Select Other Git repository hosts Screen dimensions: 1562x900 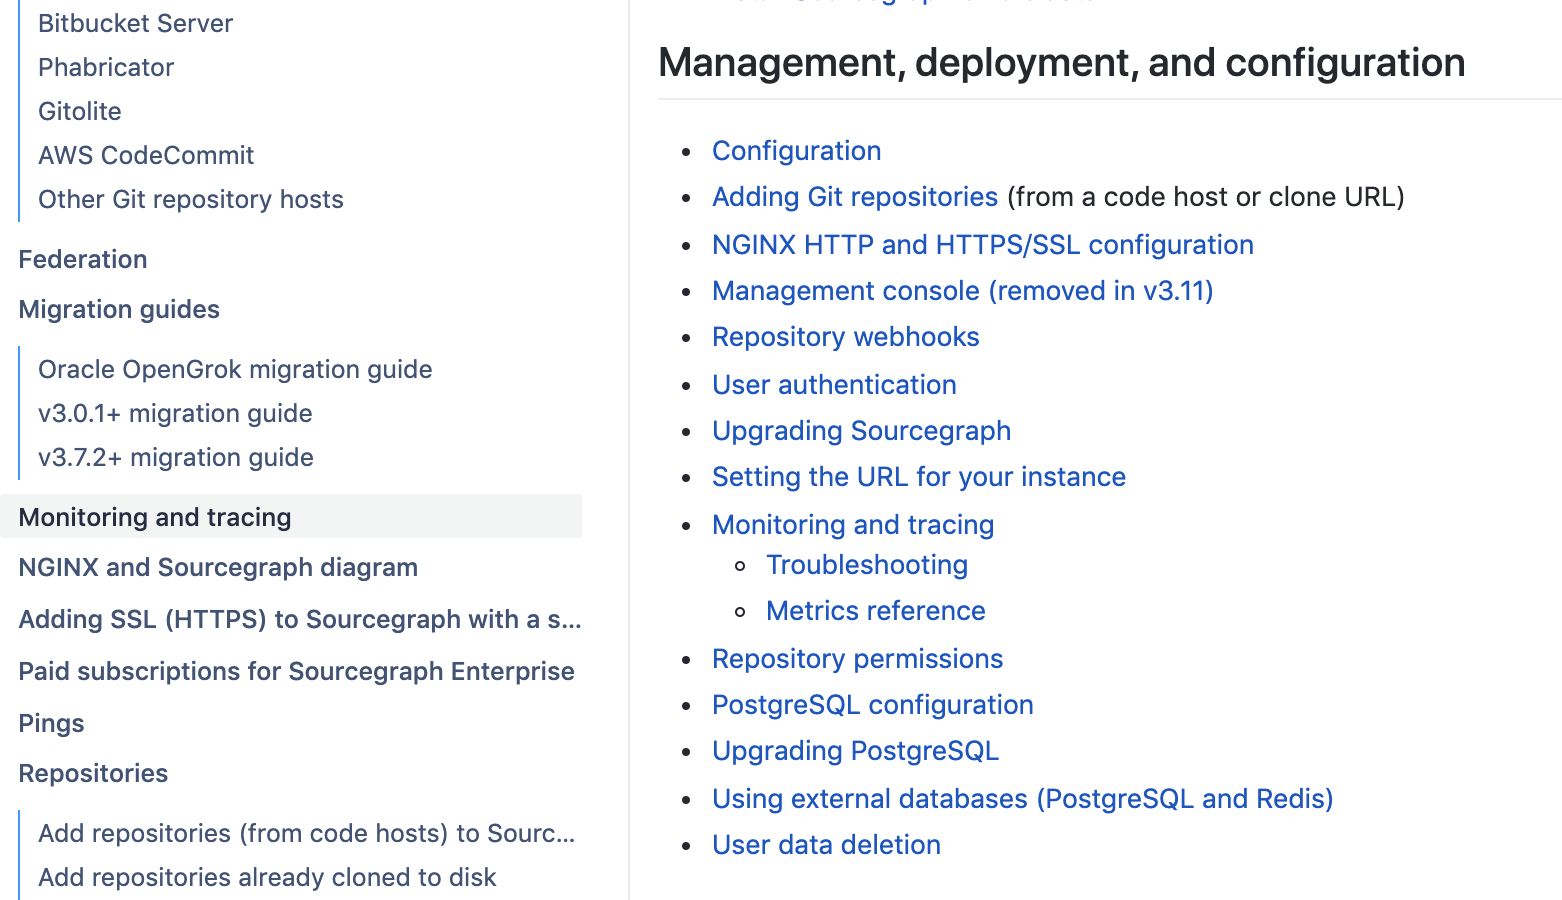pyautogui.click(x=191, y=199)
